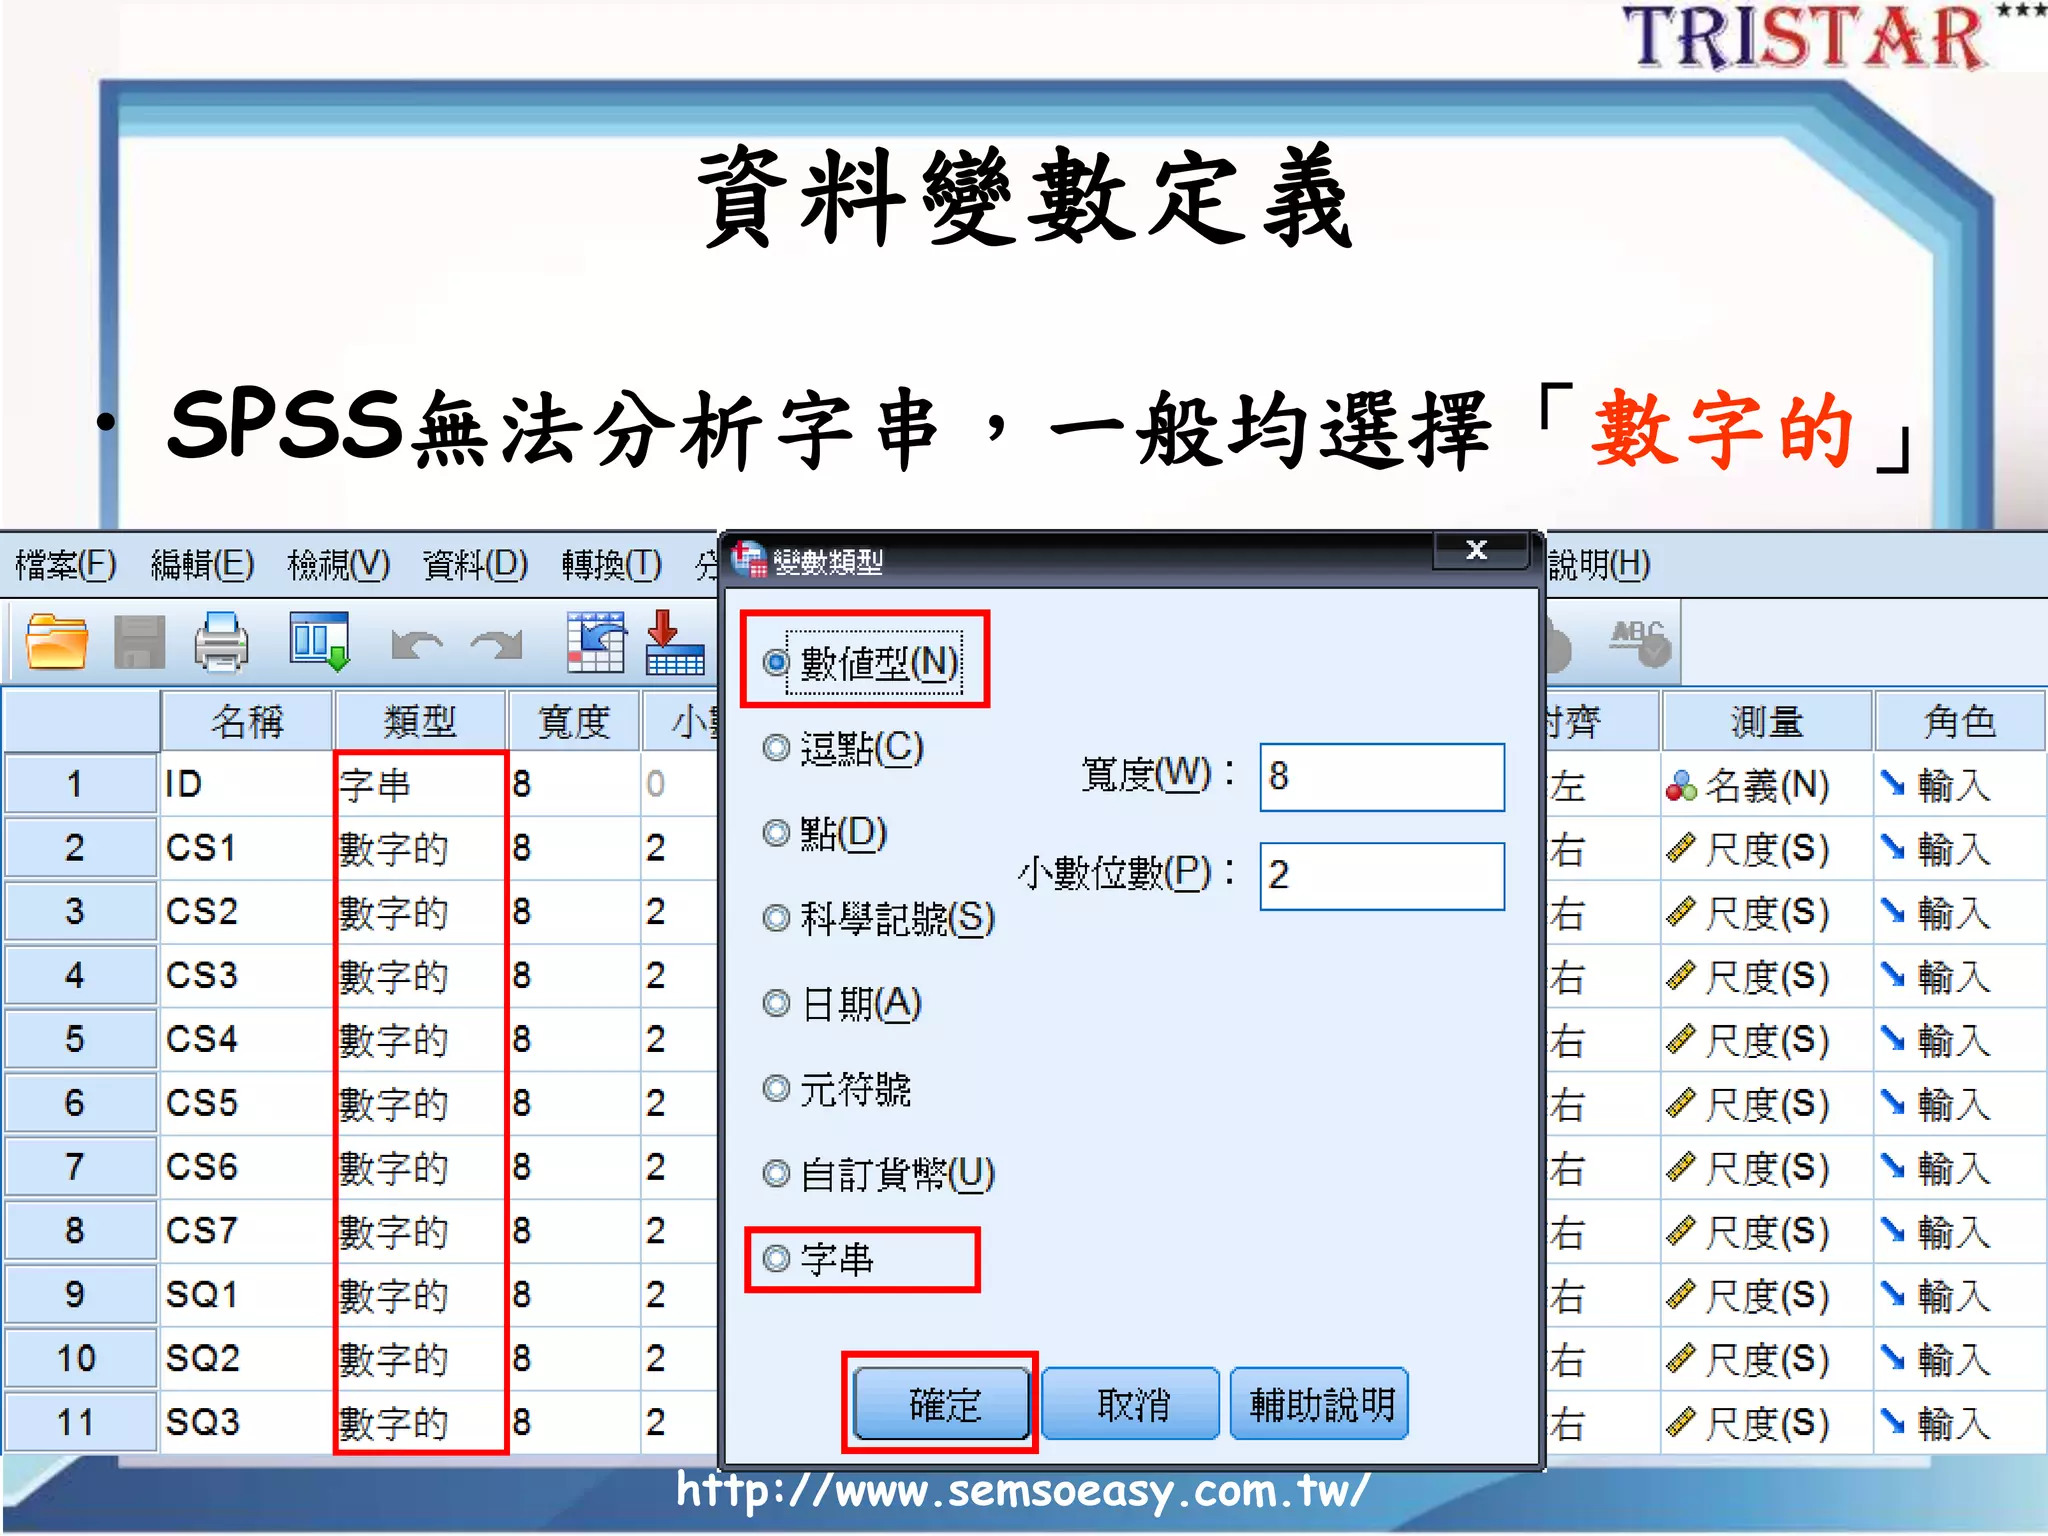Click the variable type dialog title icon
The height and width of the screenshot is (1536, 2048).
(x=748, y=559)
